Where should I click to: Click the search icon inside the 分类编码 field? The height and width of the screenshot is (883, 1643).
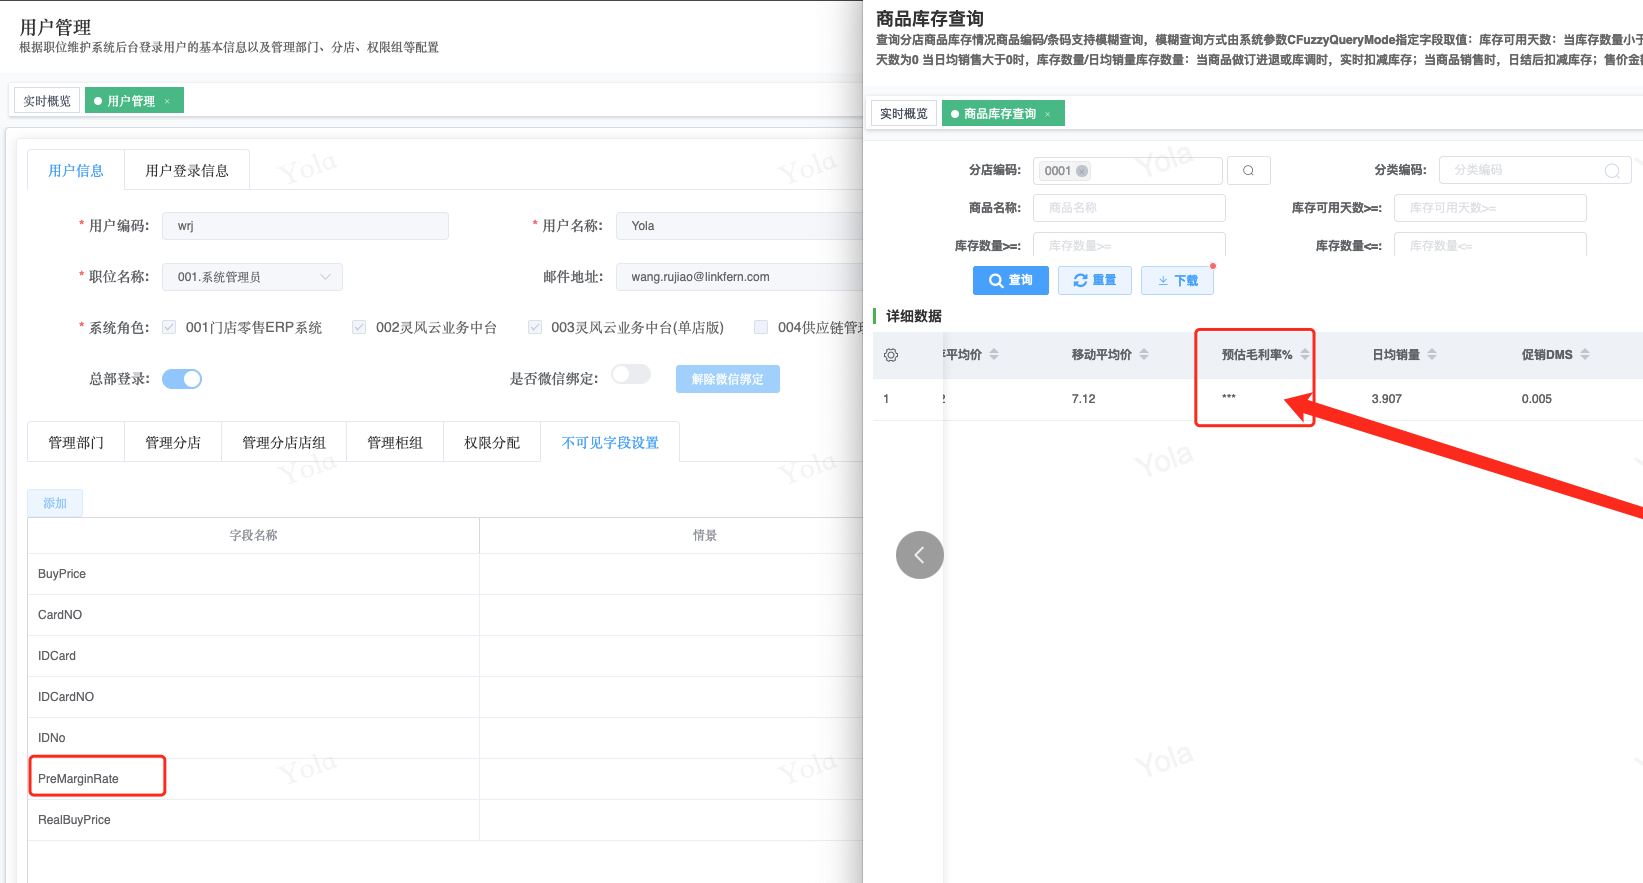[x=1611, y=171]
